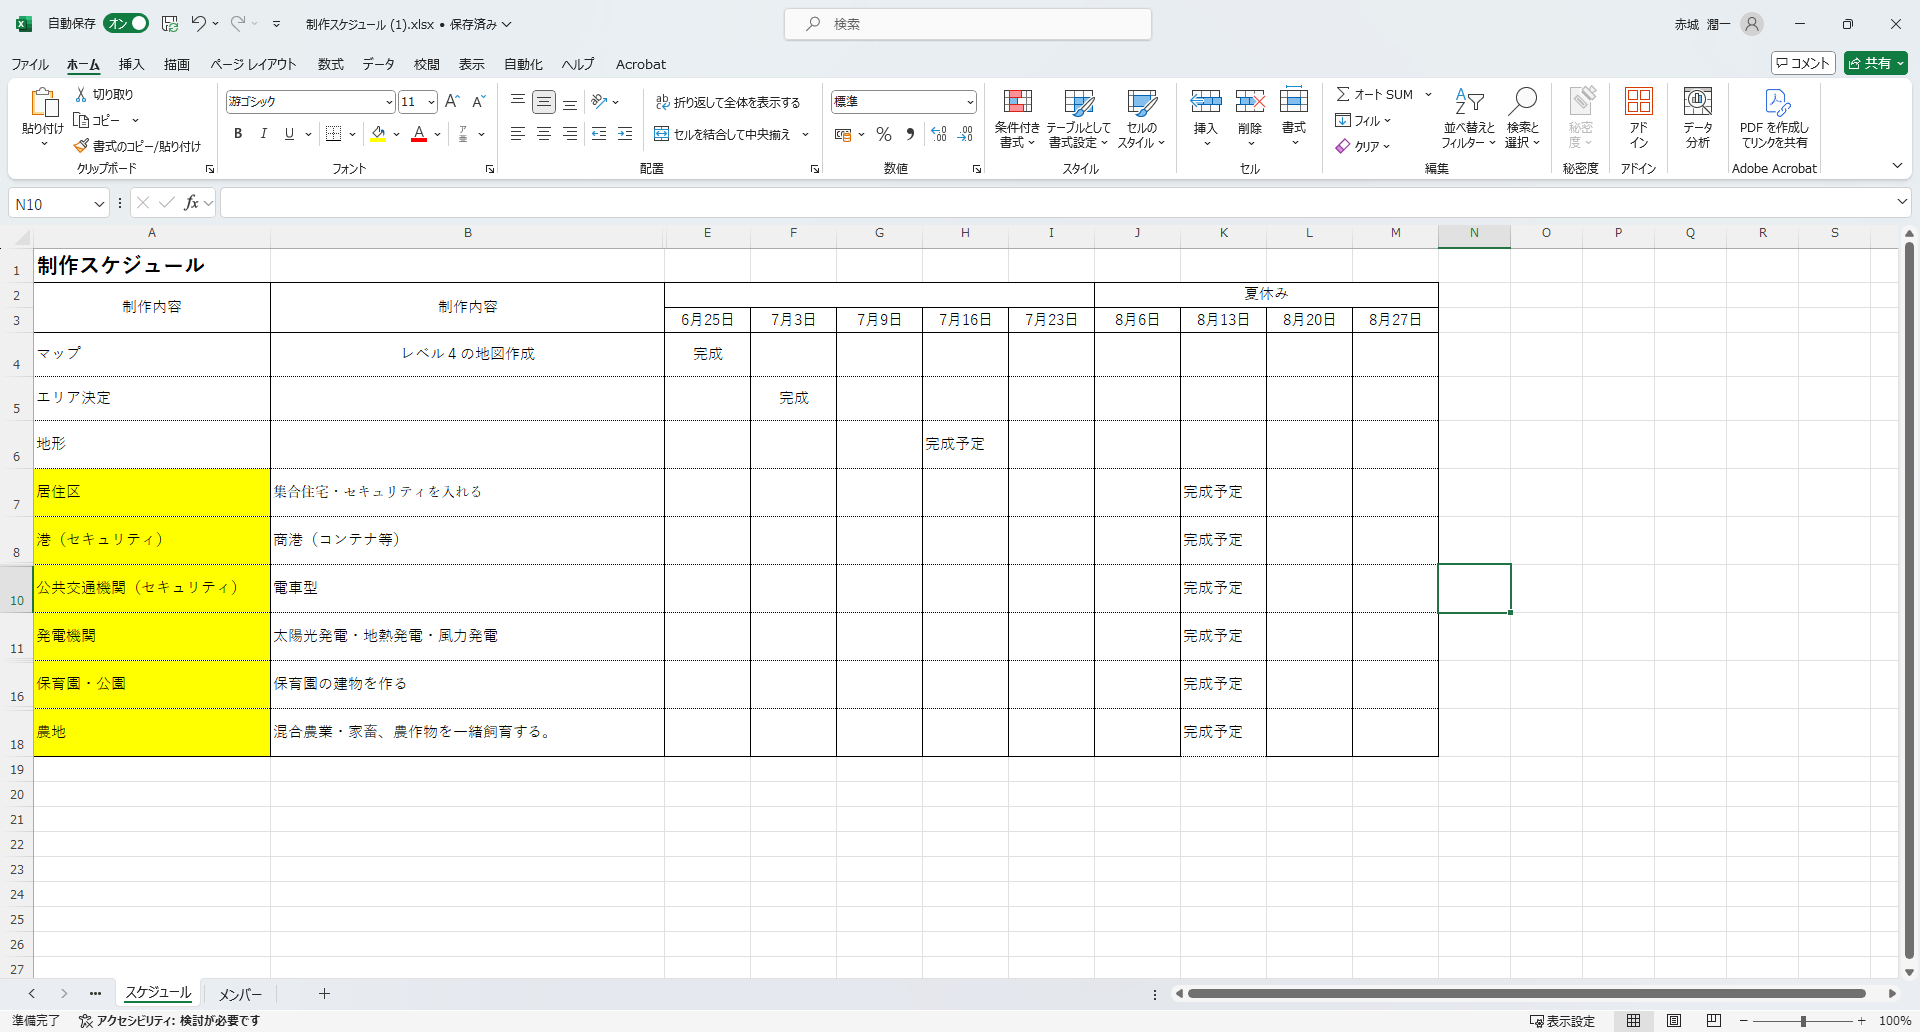Toggle Bold formatting
1920x1032 pixels.
pyautogui.click(x=238, y=133)
